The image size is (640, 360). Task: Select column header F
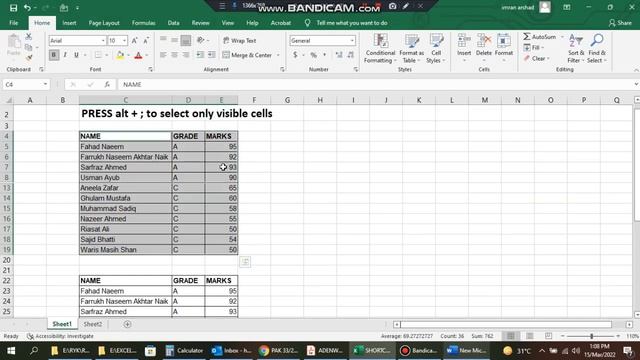254,100
